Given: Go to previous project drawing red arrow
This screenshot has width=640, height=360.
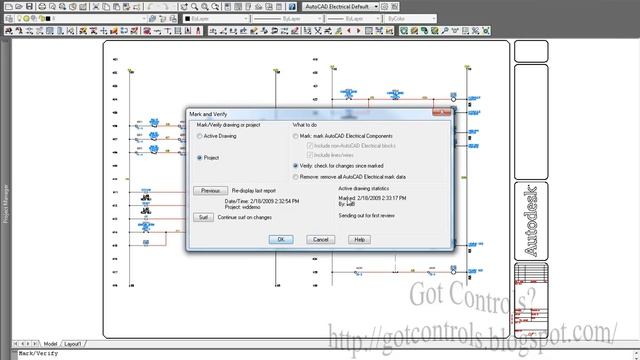Looking at the screenshot, I should pos(349,31).
